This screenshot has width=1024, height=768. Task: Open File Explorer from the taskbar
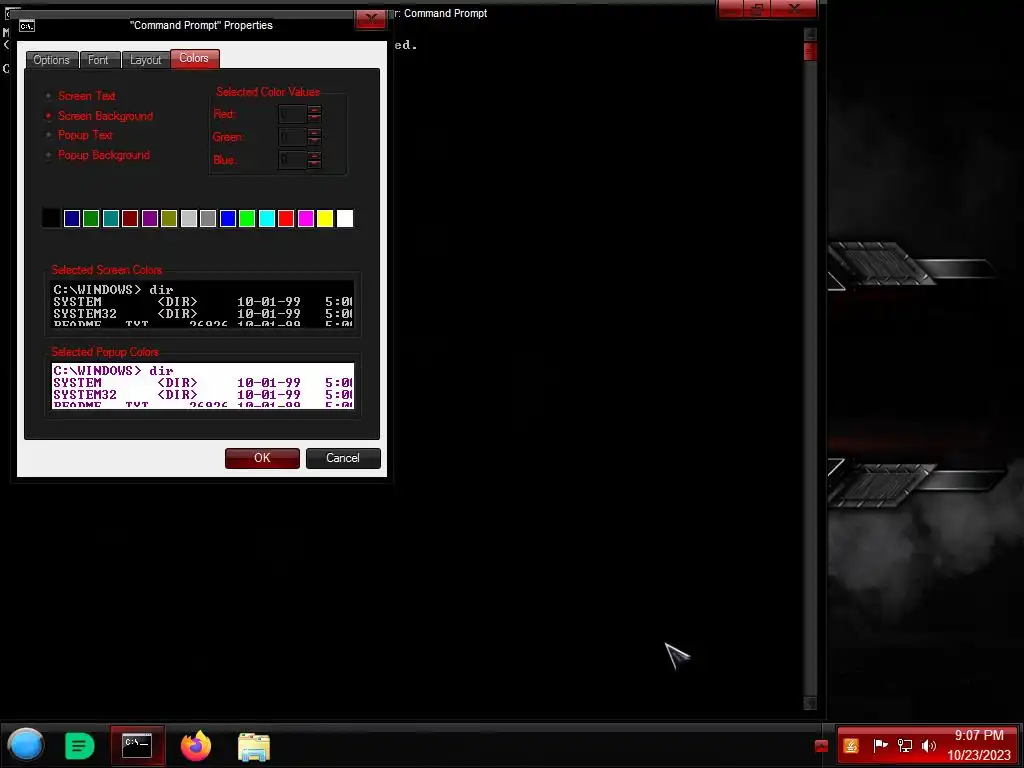[253, 746]
